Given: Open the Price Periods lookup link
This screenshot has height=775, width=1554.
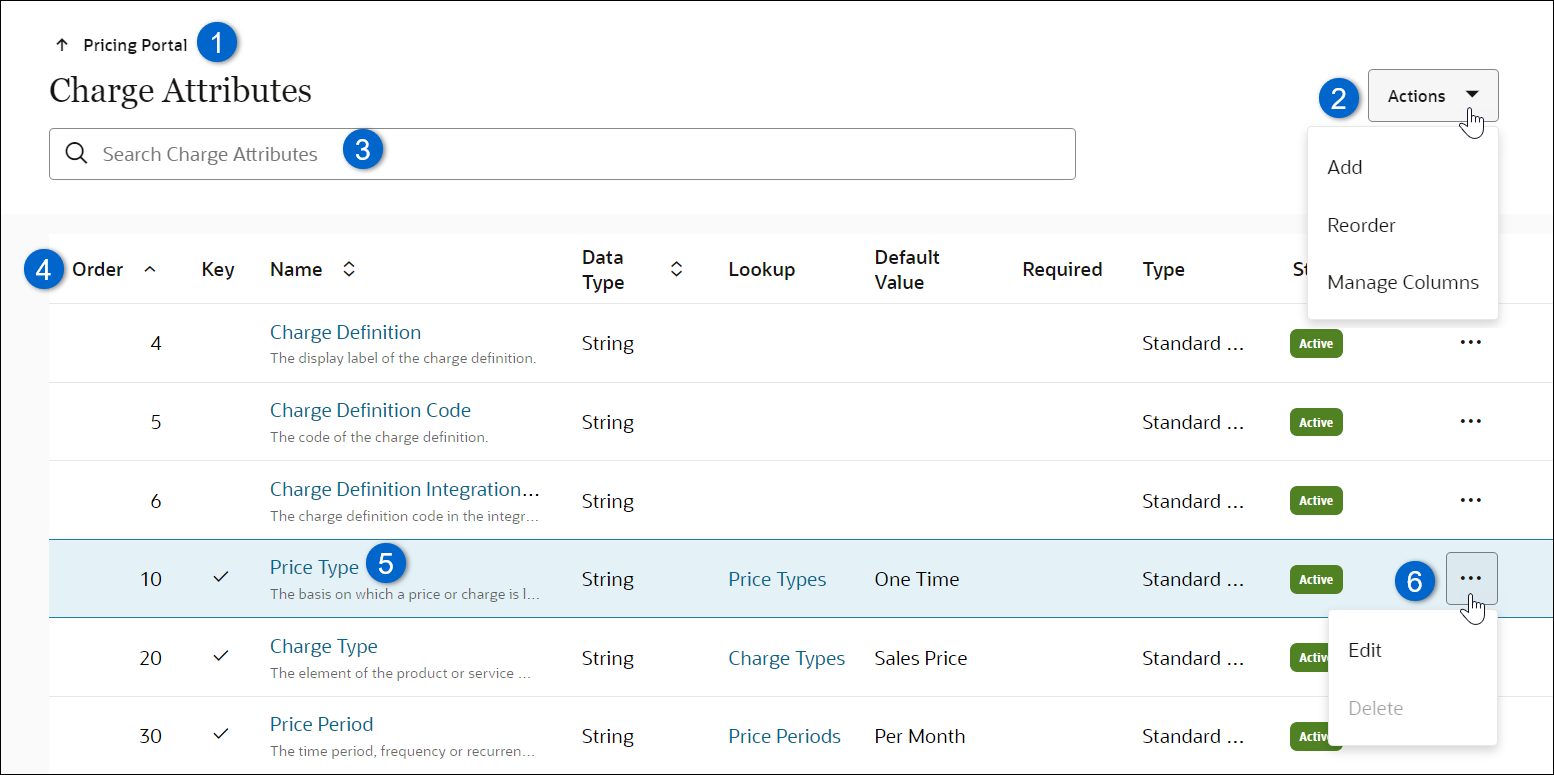Looking at the screenshot, I should click(784, 736).
